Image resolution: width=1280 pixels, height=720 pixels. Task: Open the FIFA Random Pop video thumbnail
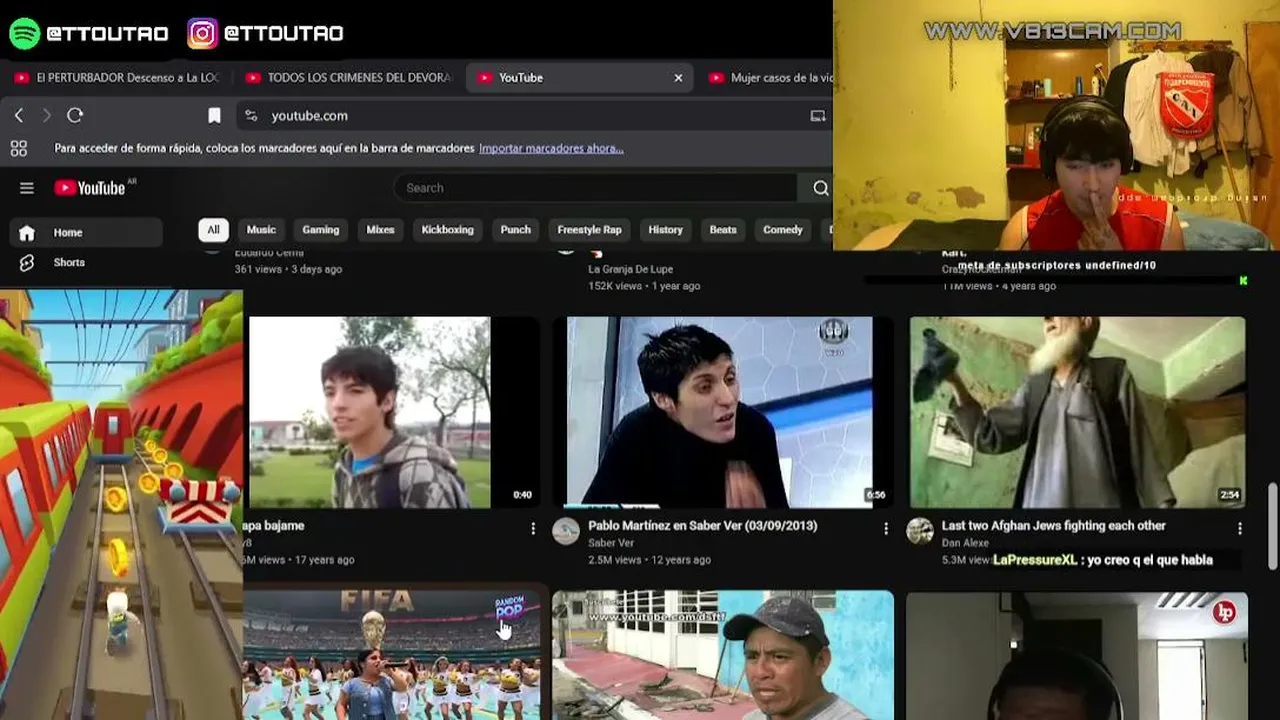[x=392, y=655]
